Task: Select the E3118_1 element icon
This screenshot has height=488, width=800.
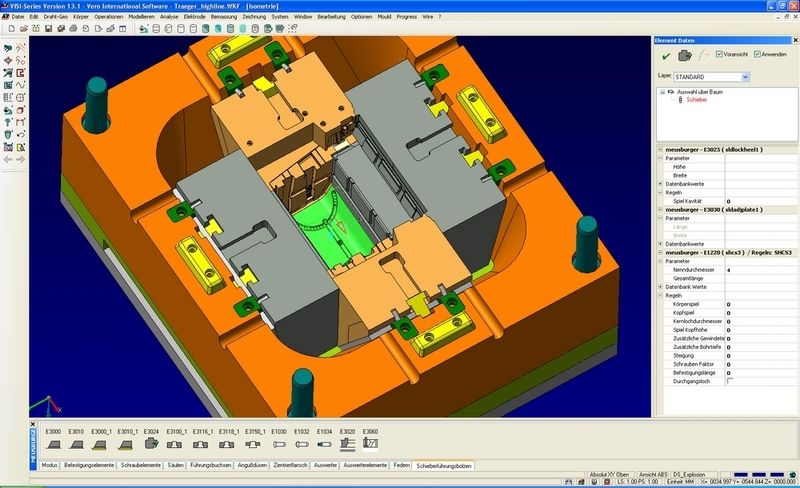Action: (227, 445)
